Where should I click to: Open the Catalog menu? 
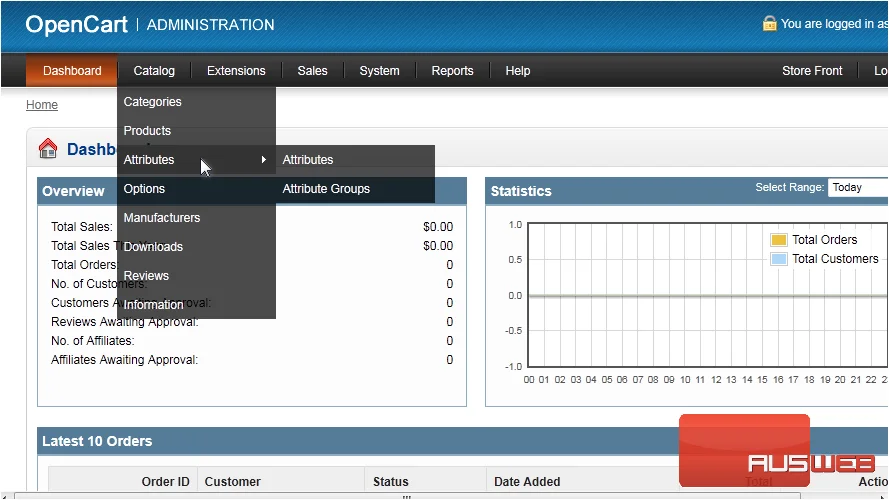tap(154, 71)
